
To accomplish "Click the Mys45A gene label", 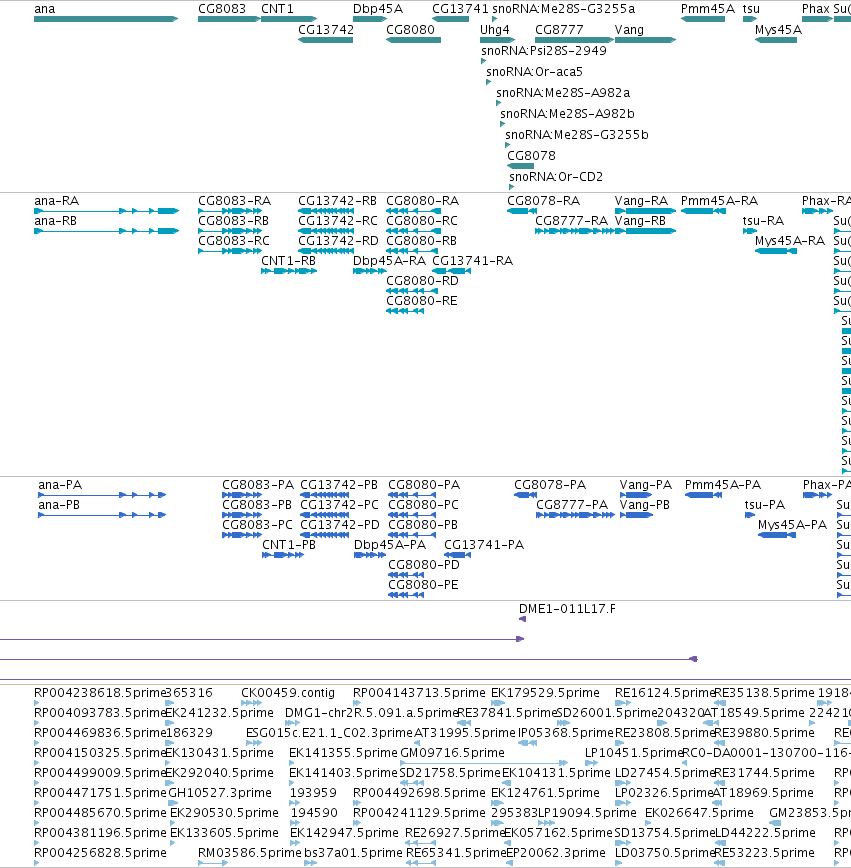I will click(778, 30).
